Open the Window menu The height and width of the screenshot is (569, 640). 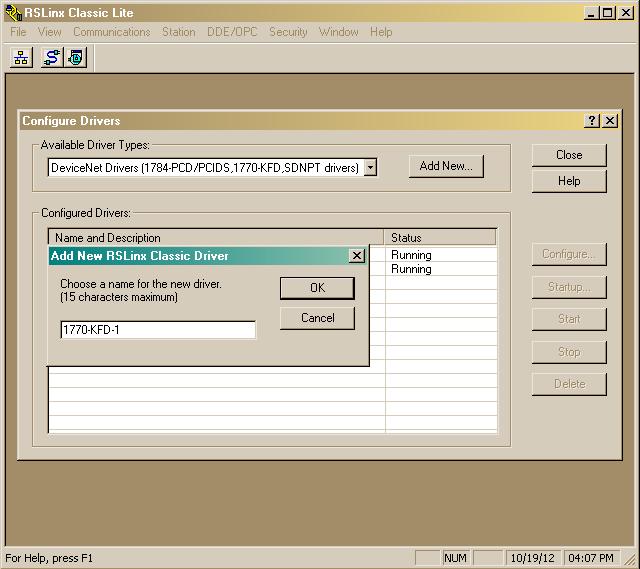click(339, 32)
